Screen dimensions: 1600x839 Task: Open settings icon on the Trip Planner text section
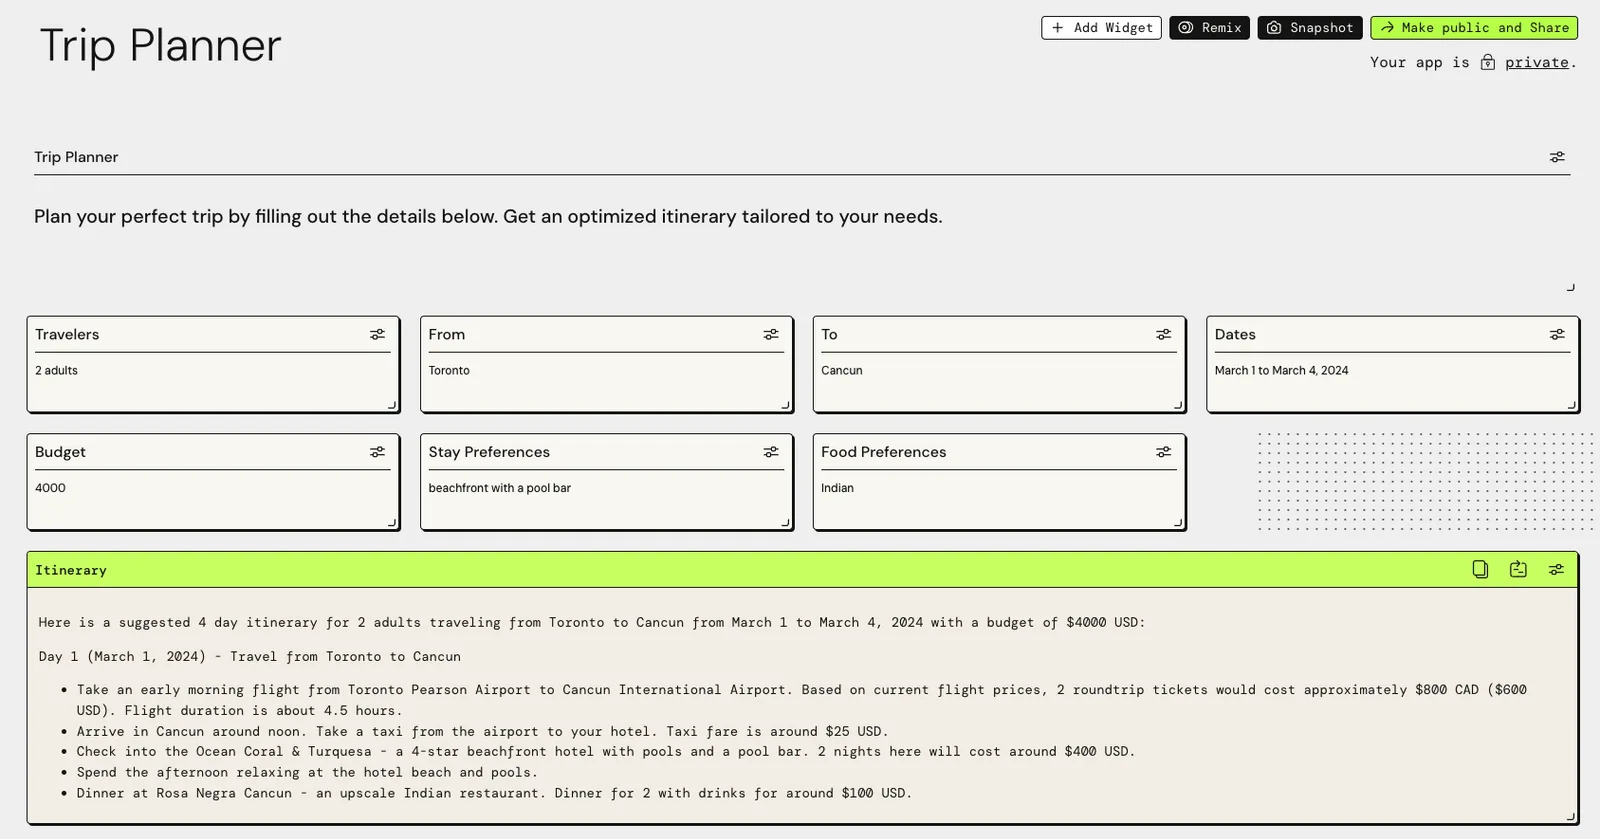(1557, 157)
